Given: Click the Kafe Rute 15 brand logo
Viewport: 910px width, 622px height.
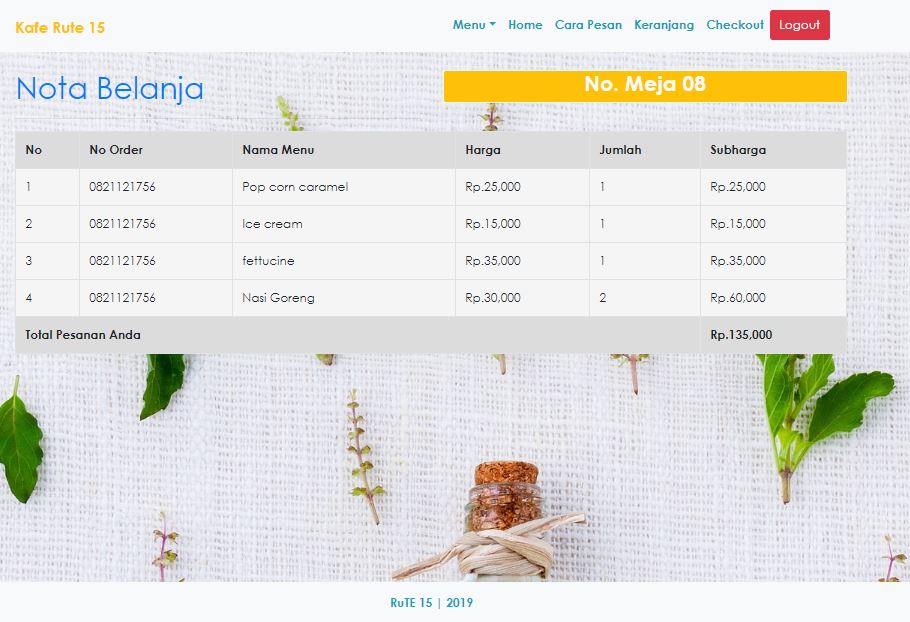Looking at the screenshot, I should (60, 27).
